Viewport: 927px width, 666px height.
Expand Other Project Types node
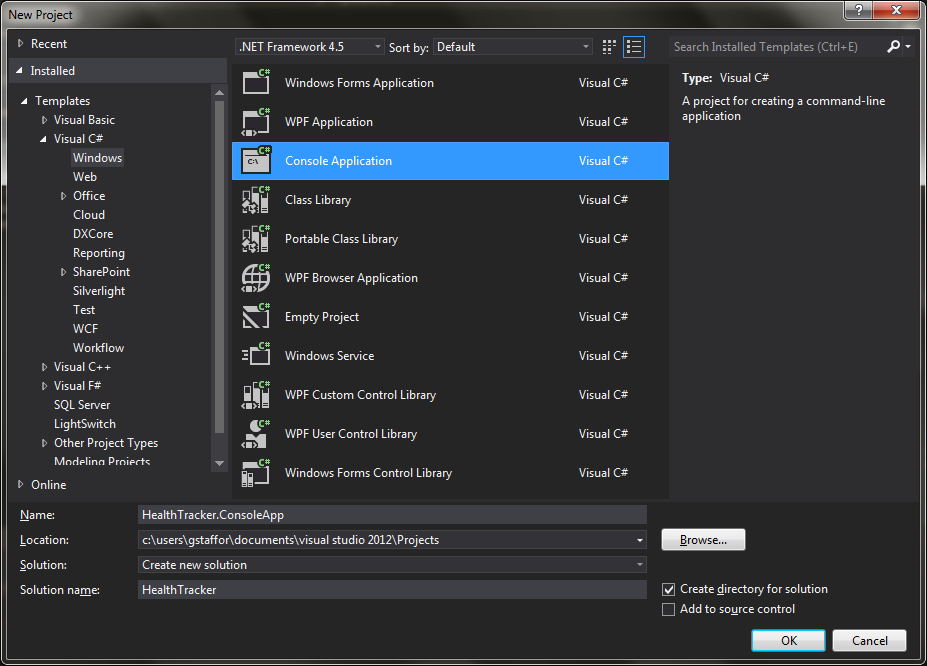point(44,443)
